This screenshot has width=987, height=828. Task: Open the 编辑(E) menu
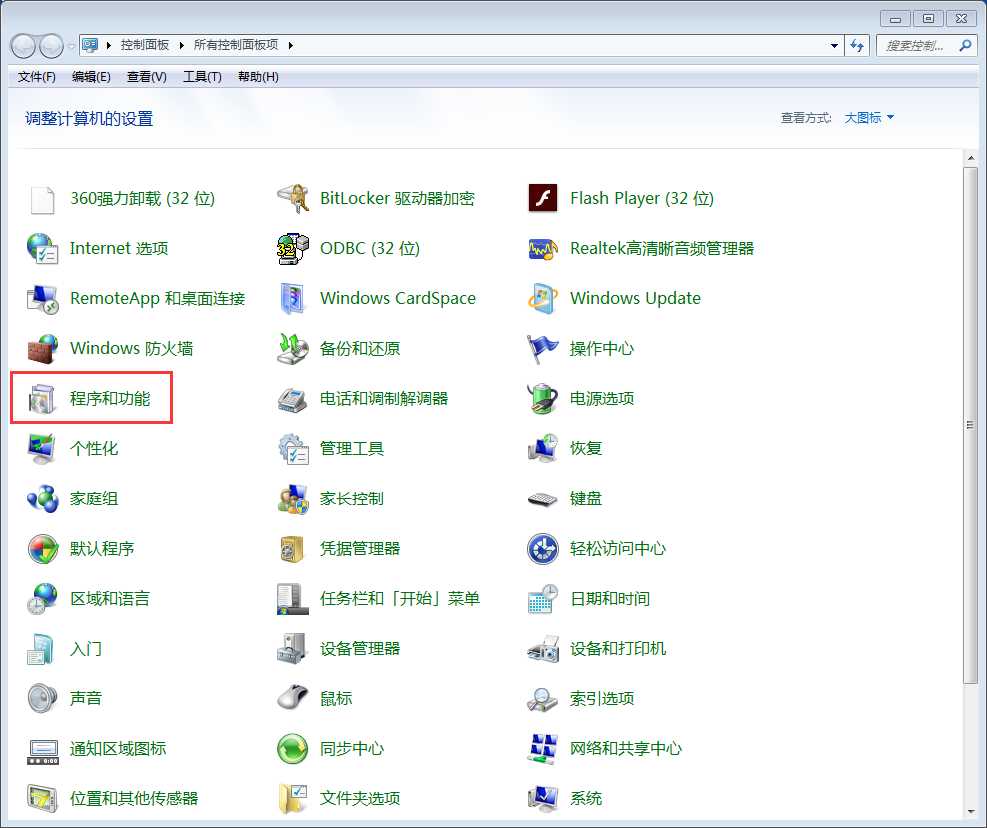pyautogui.click(x=91, y=77)
